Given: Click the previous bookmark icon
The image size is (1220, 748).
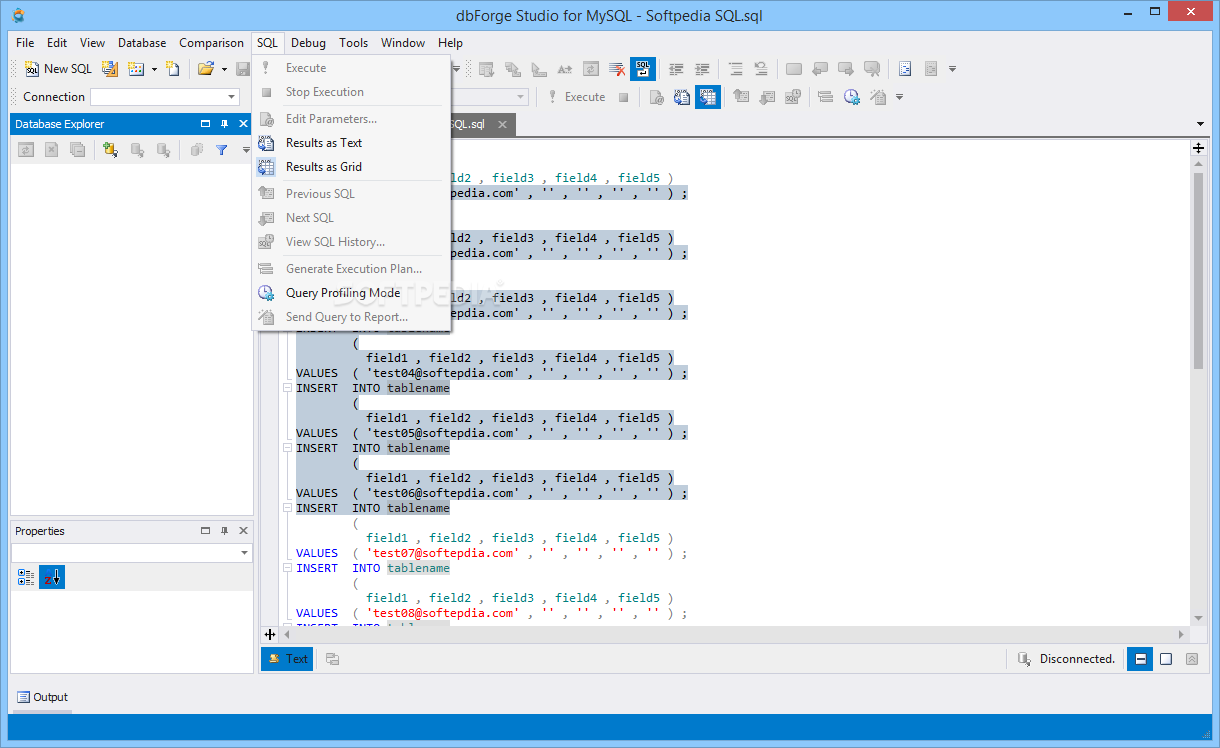Looking at the screenshot, I should coord(820,69).
